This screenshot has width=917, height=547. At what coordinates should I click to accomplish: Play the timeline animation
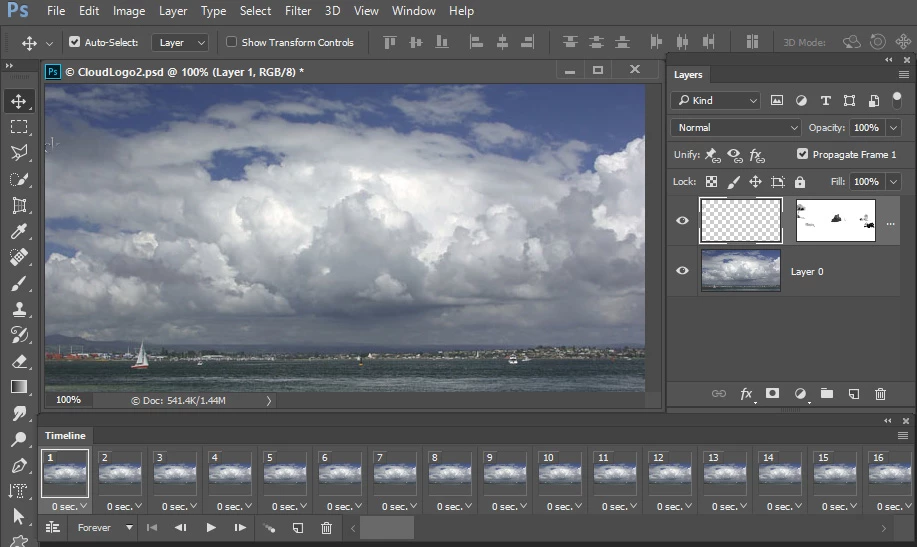211,528
